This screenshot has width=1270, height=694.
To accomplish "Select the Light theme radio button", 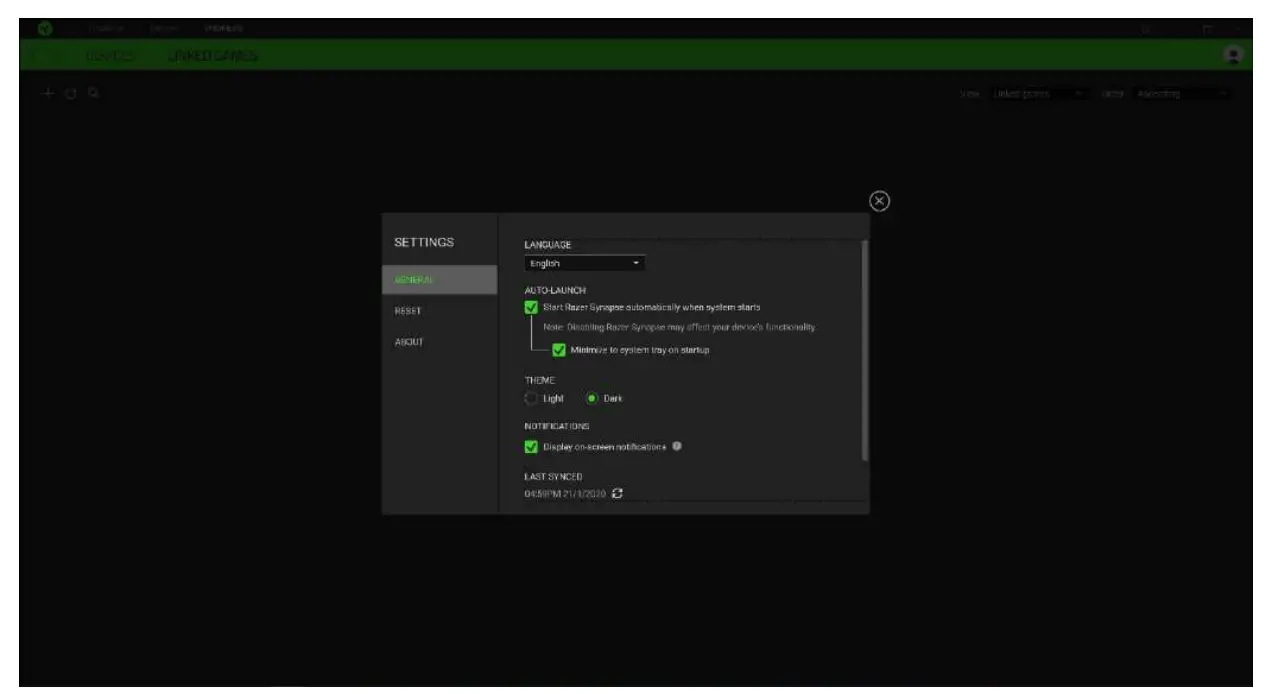I will [x=531, y=398].
